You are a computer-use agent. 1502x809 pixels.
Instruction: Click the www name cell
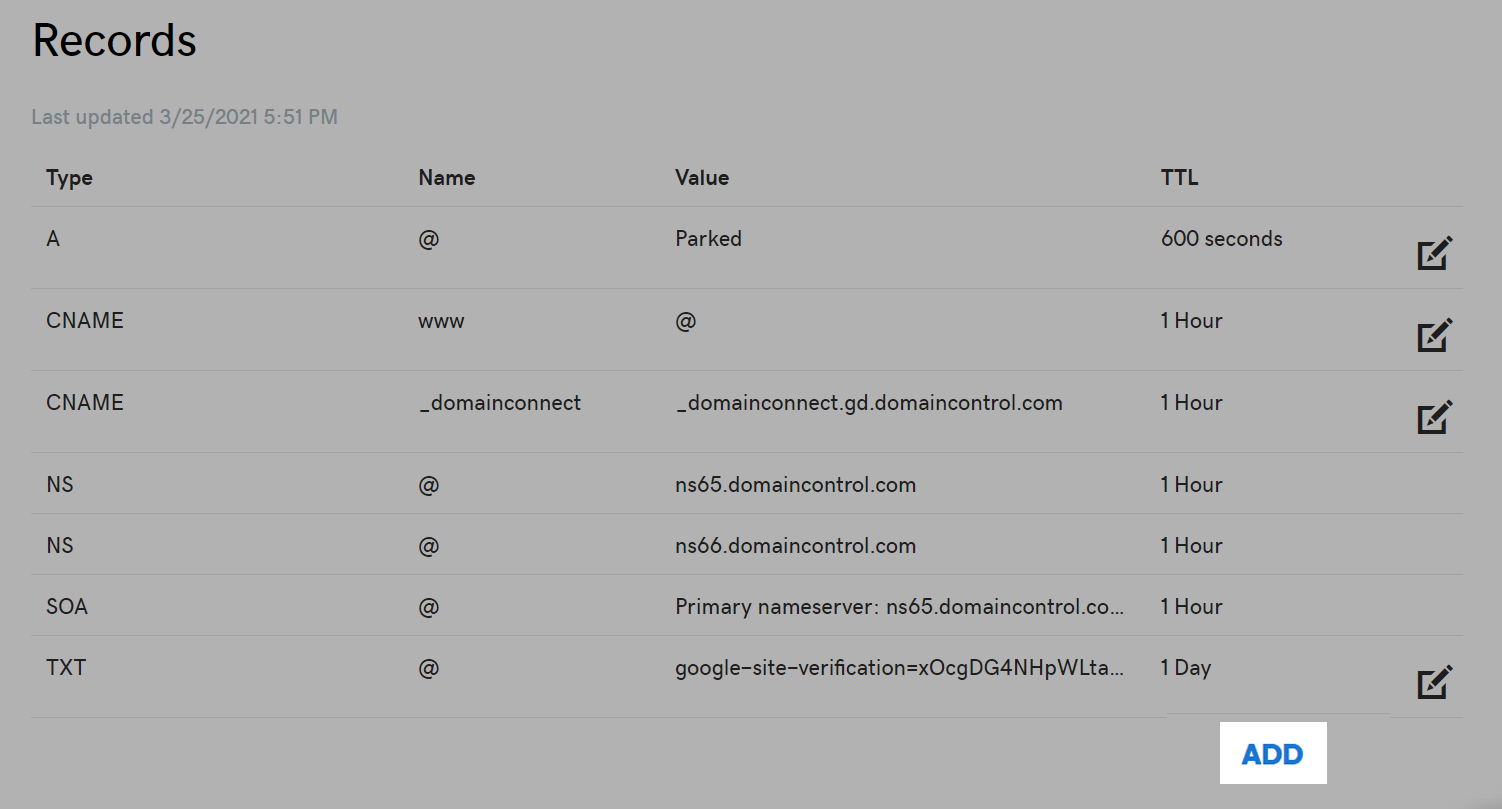click(441, 321)
